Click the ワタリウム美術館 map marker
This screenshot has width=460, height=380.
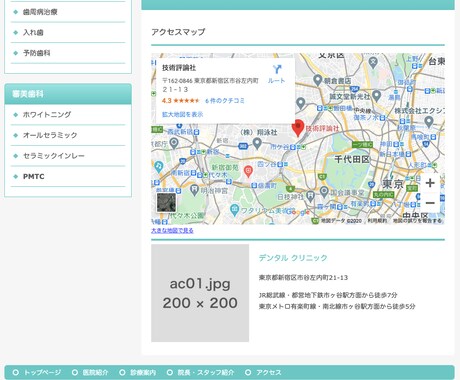point(235,210)
